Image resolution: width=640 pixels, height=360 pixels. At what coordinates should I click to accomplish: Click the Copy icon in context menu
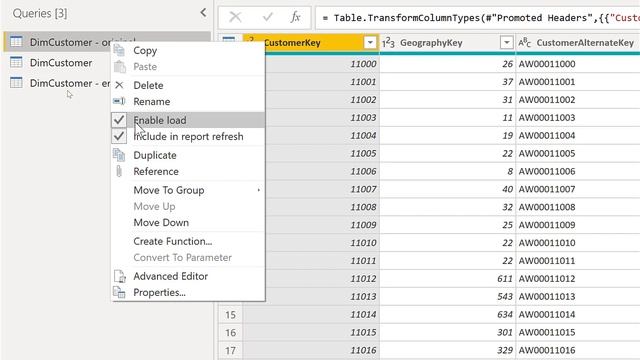coord(119,50)
